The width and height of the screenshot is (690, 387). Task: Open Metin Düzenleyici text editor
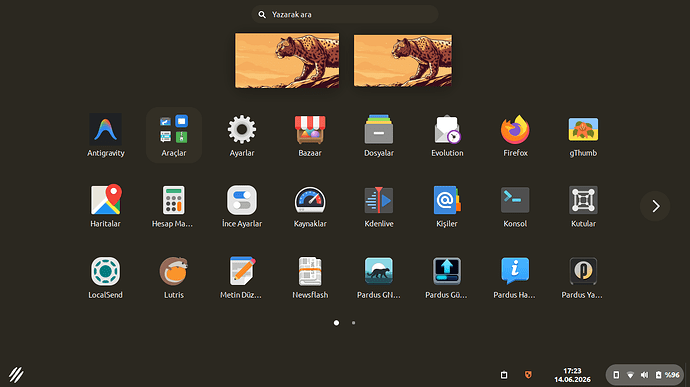click(242, 277)
